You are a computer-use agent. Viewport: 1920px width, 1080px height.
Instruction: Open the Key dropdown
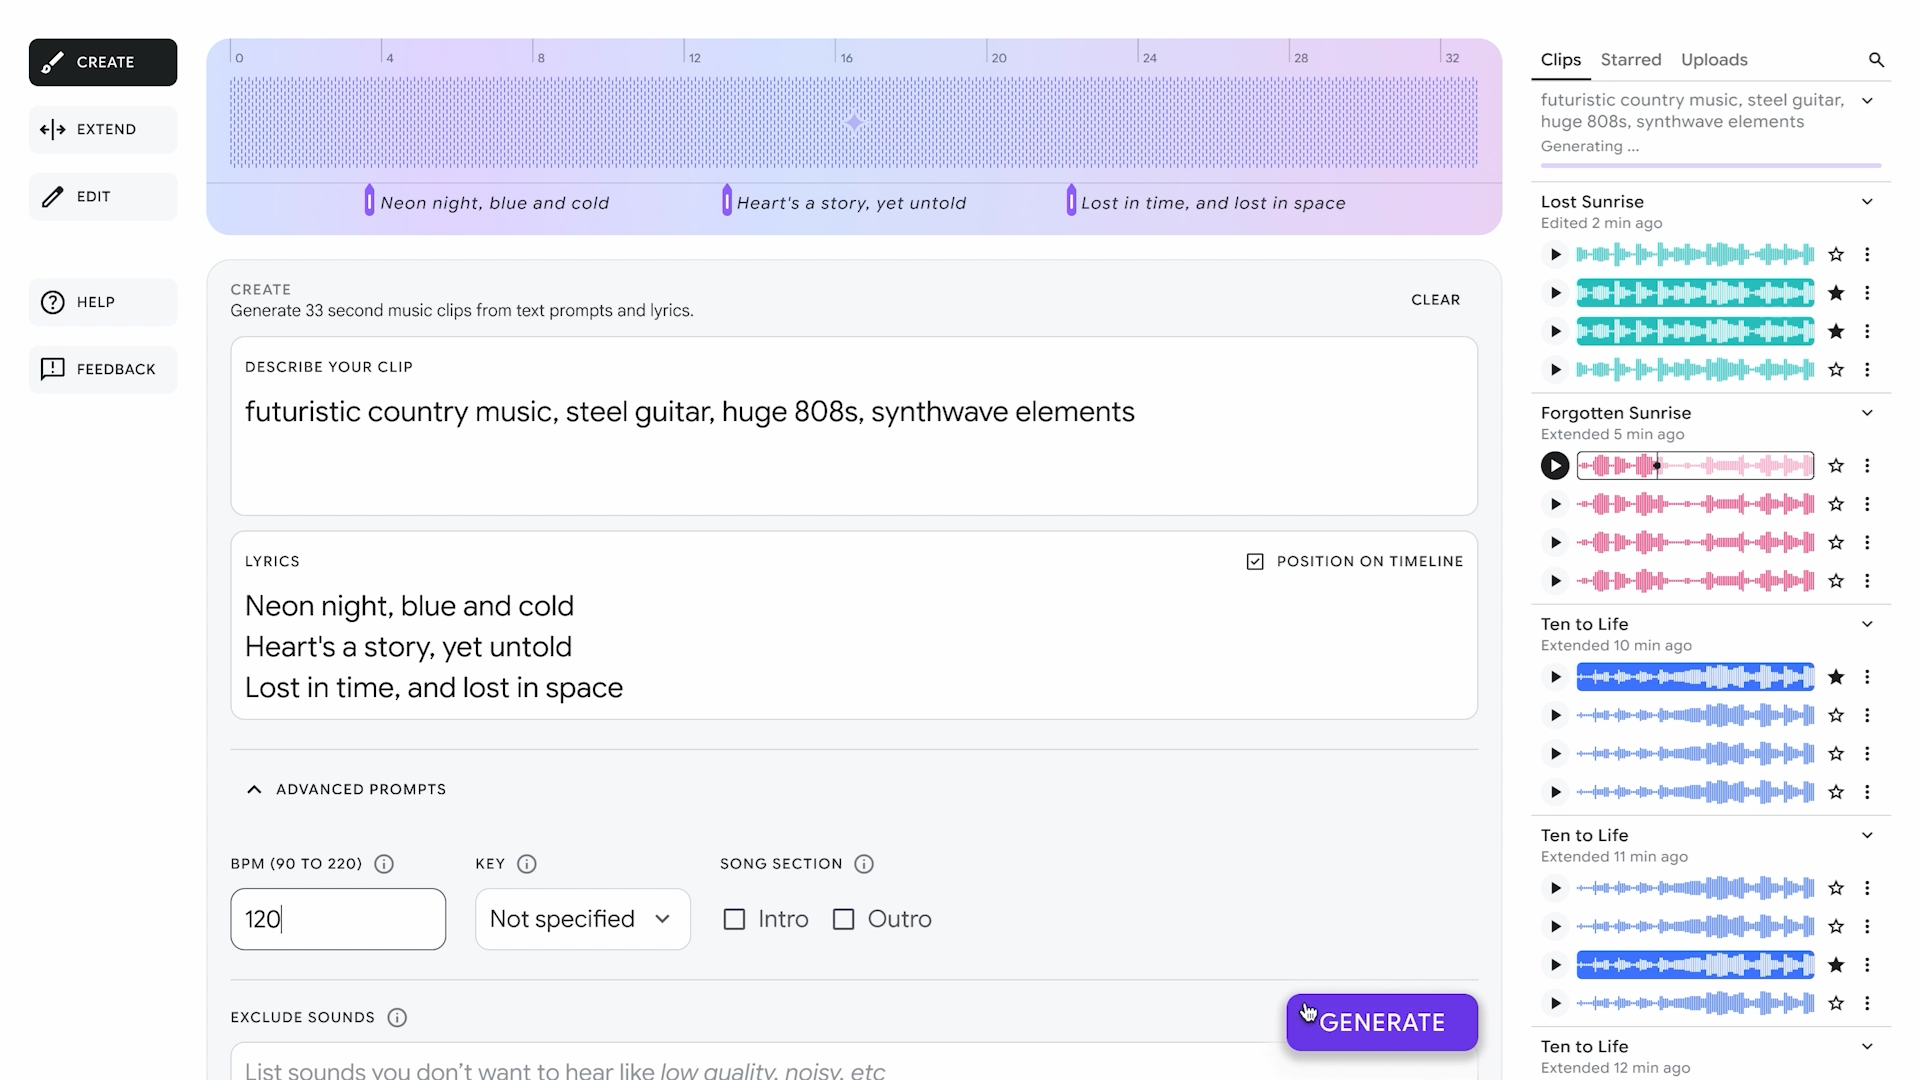tap(581, 918)
